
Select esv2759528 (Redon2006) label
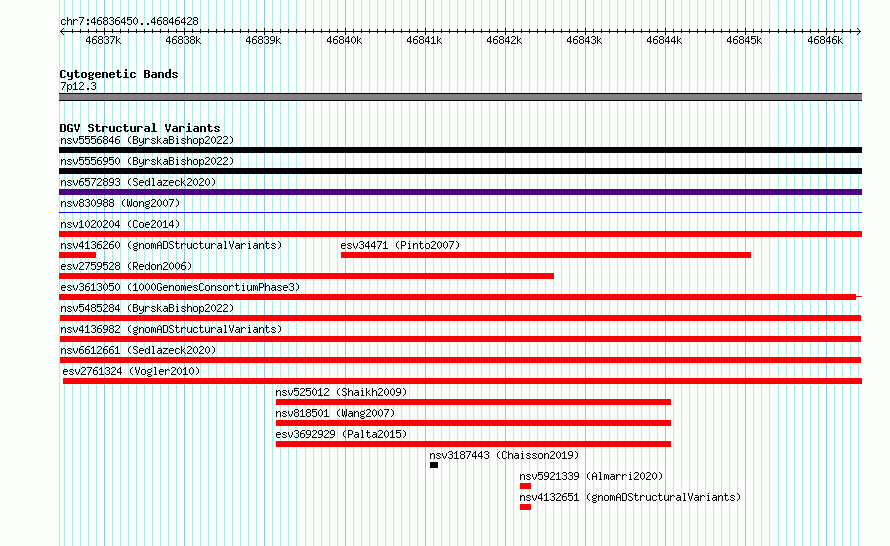[x=126, y=266]
